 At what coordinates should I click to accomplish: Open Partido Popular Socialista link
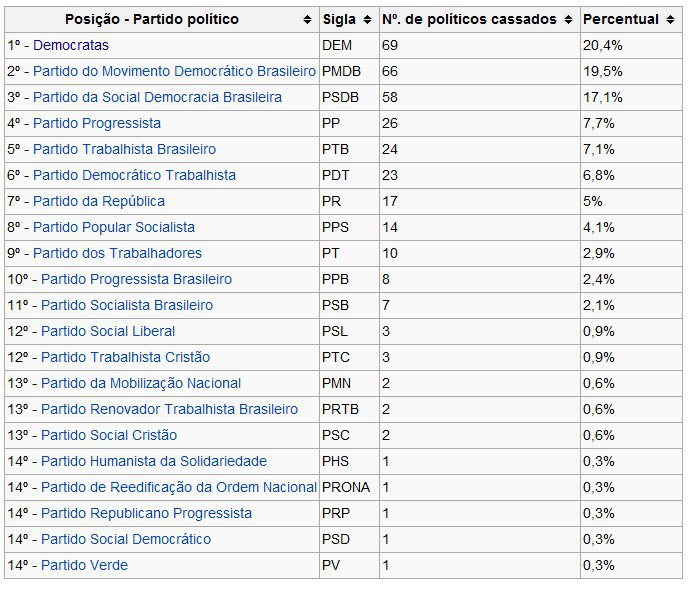114,227
